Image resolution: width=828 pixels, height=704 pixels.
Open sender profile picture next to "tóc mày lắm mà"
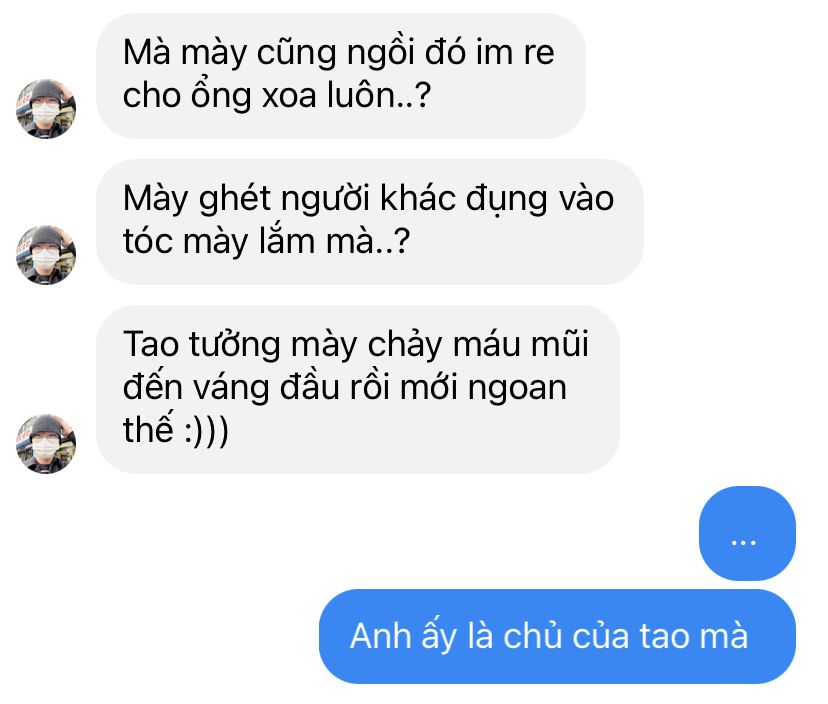tap(46, 255)
